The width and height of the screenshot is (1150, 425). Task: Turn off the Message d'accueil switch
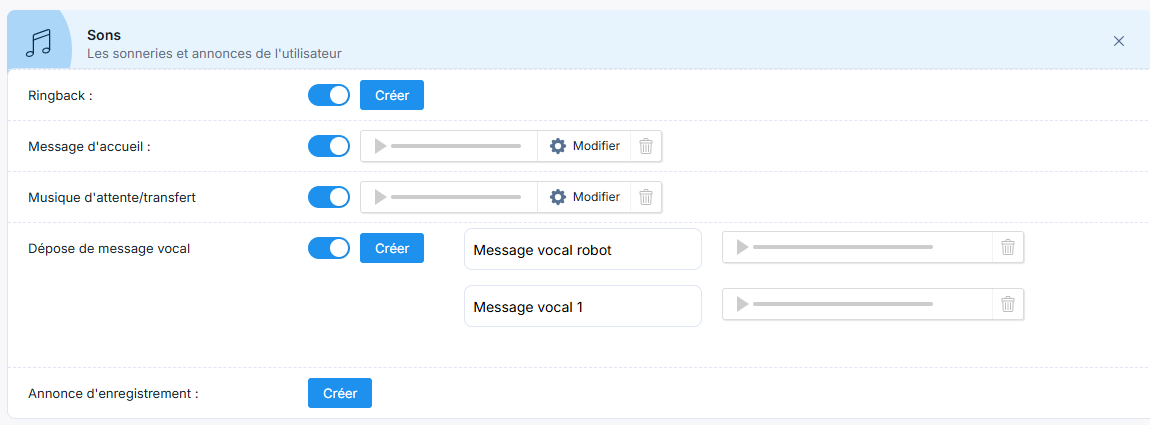click(329, 146)
